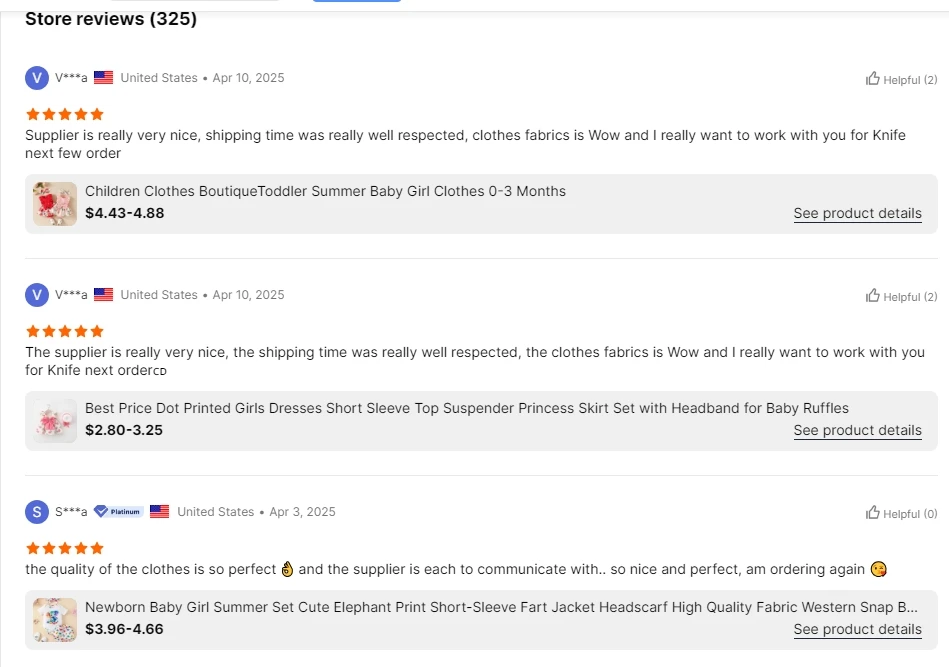
Task: Click the V avatar on the Children Clothes Boutique review
Action: [x=37, y=78]
